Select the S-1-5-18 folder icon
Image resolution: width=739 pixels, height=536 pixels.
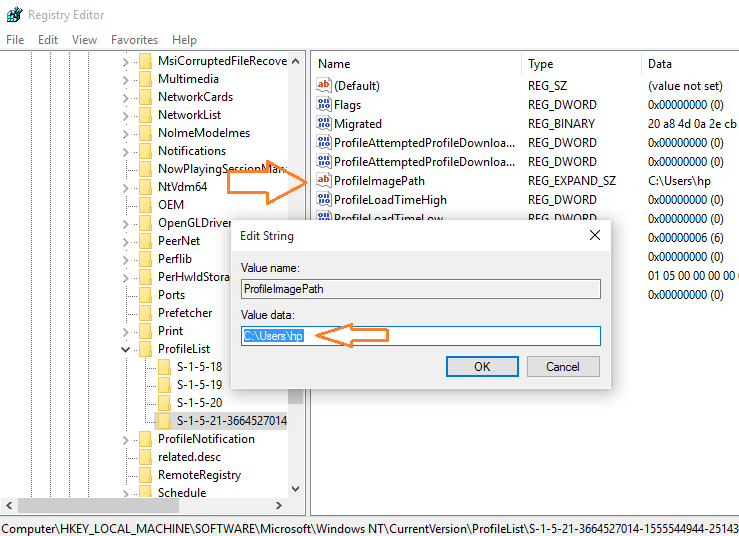pos(164,366)
